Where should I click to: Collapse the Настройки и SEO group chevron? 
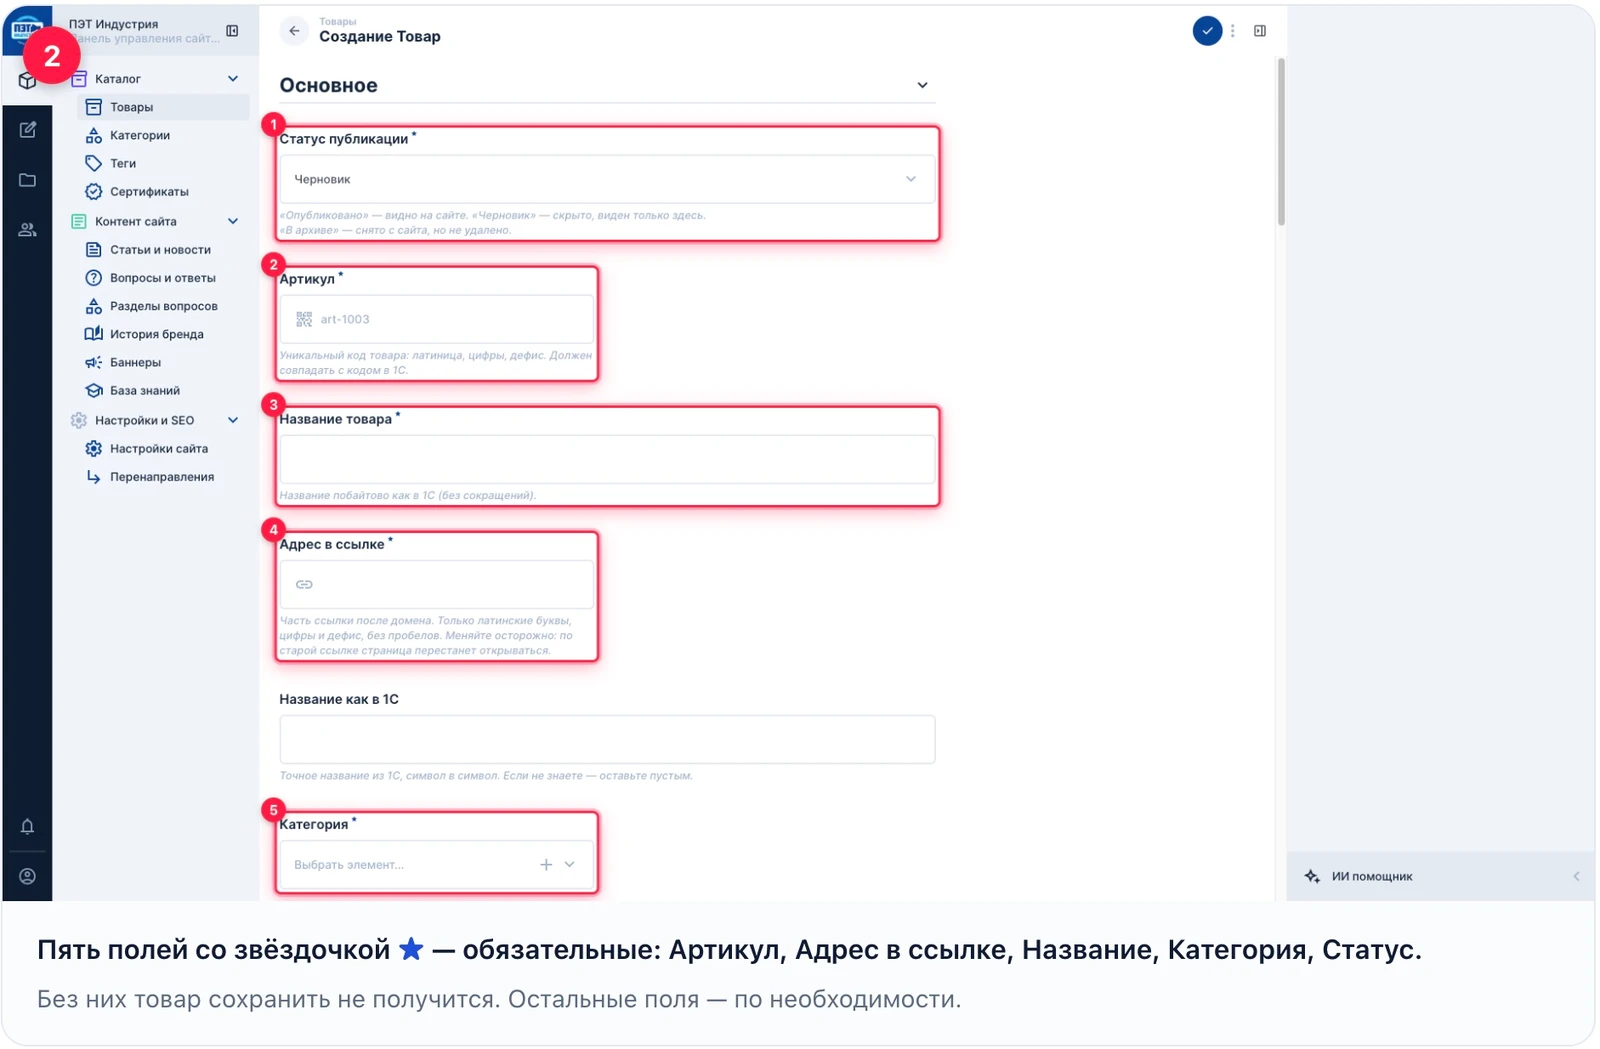tap(233, 421)
